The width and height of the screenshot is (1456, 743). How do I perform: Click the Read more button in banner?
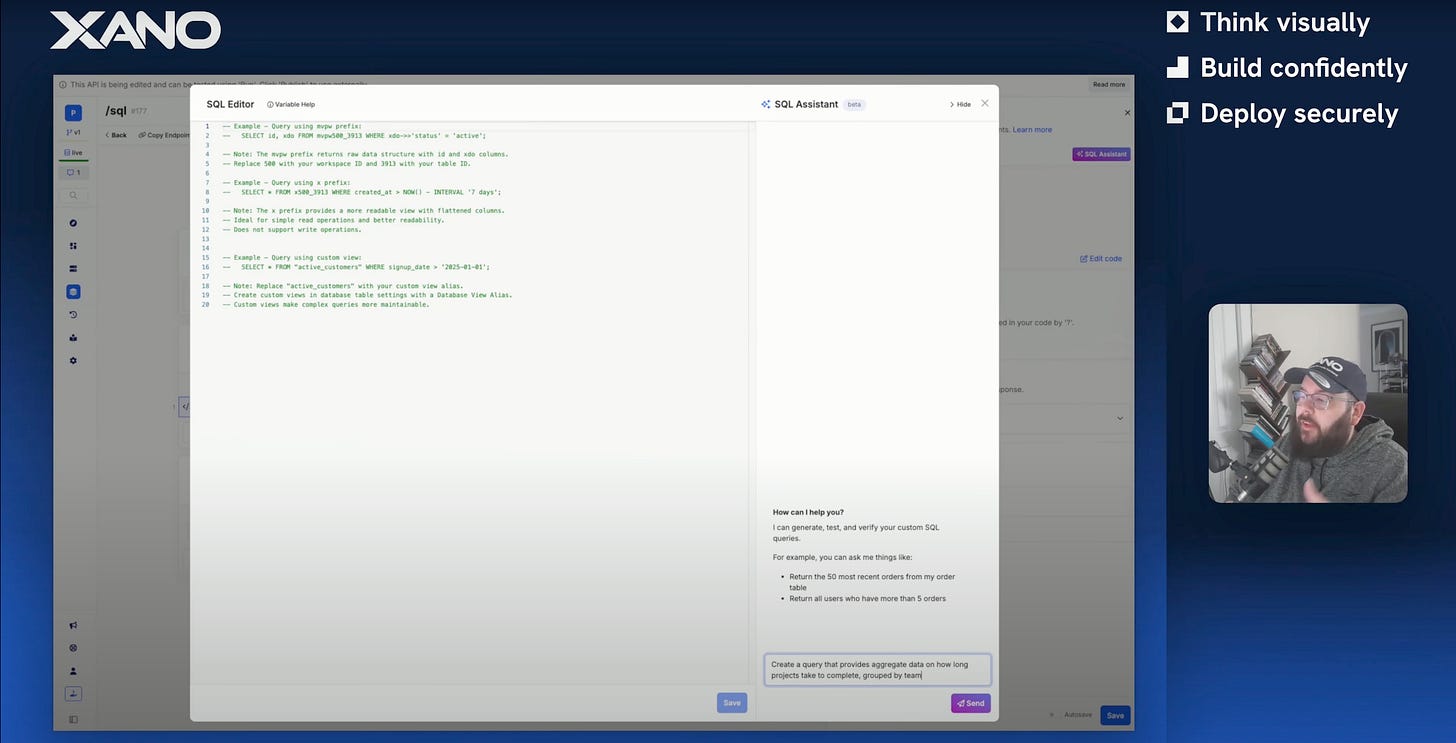[x=1108, y=85]
